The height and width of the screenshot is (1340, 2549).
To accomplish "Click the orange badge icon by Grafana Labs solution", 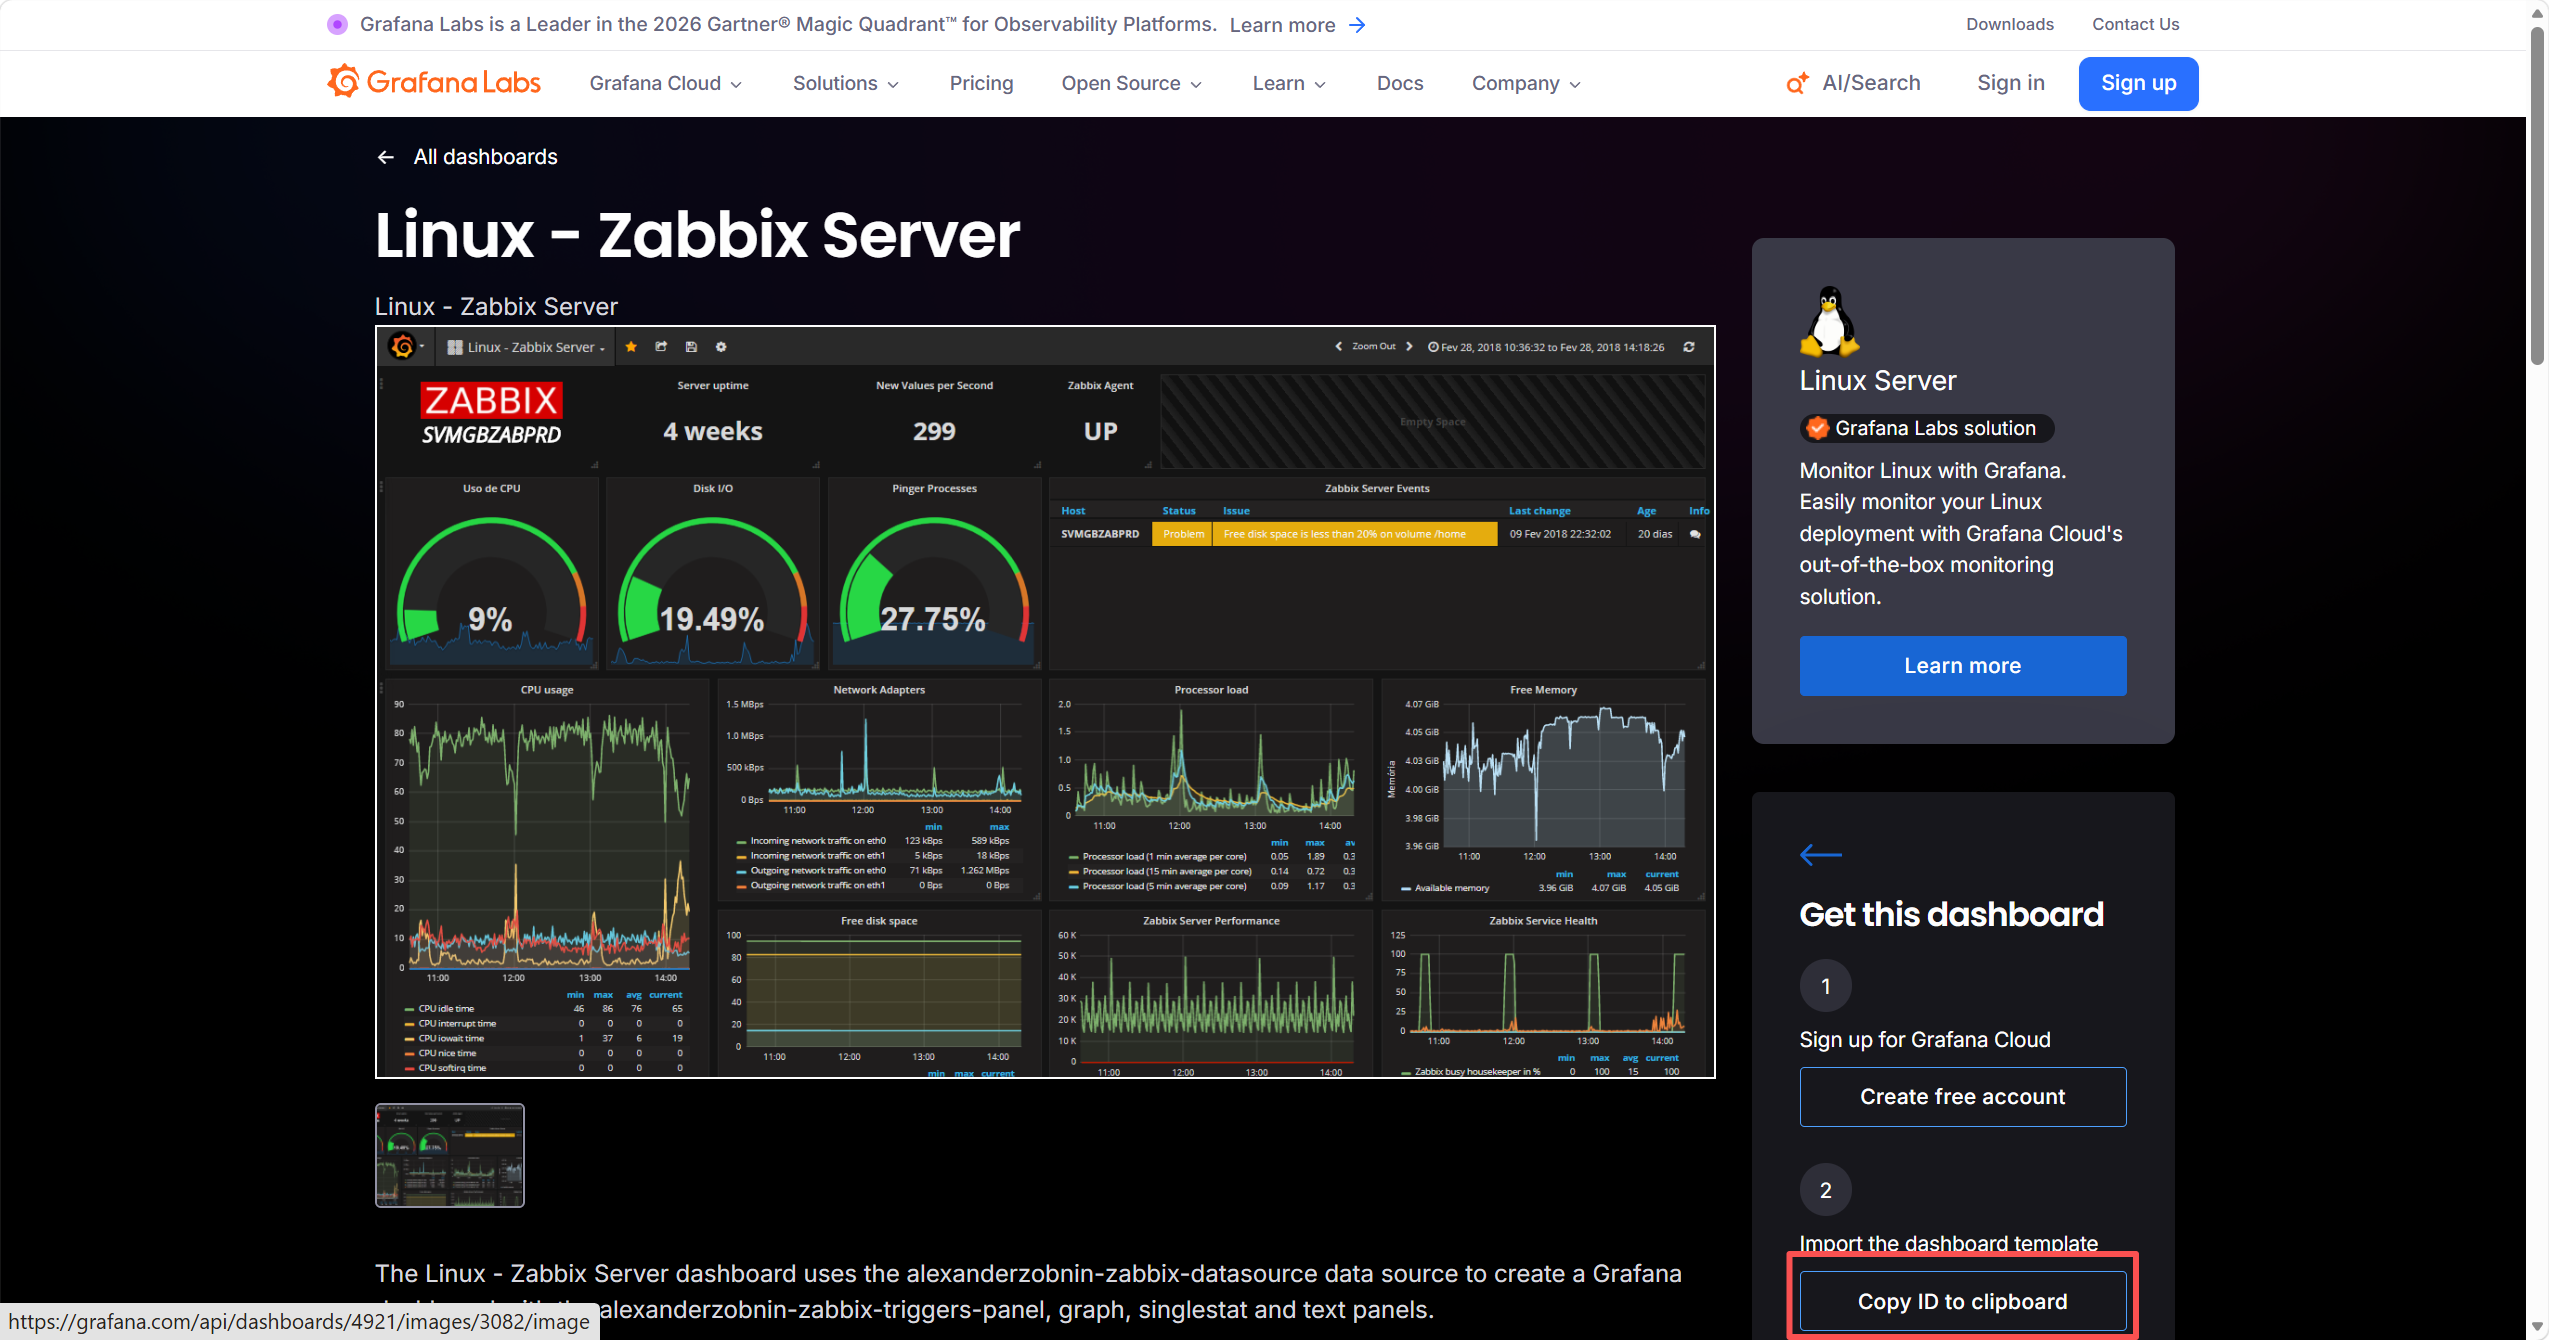I will pyautogui.click(x=1817, y=428).
